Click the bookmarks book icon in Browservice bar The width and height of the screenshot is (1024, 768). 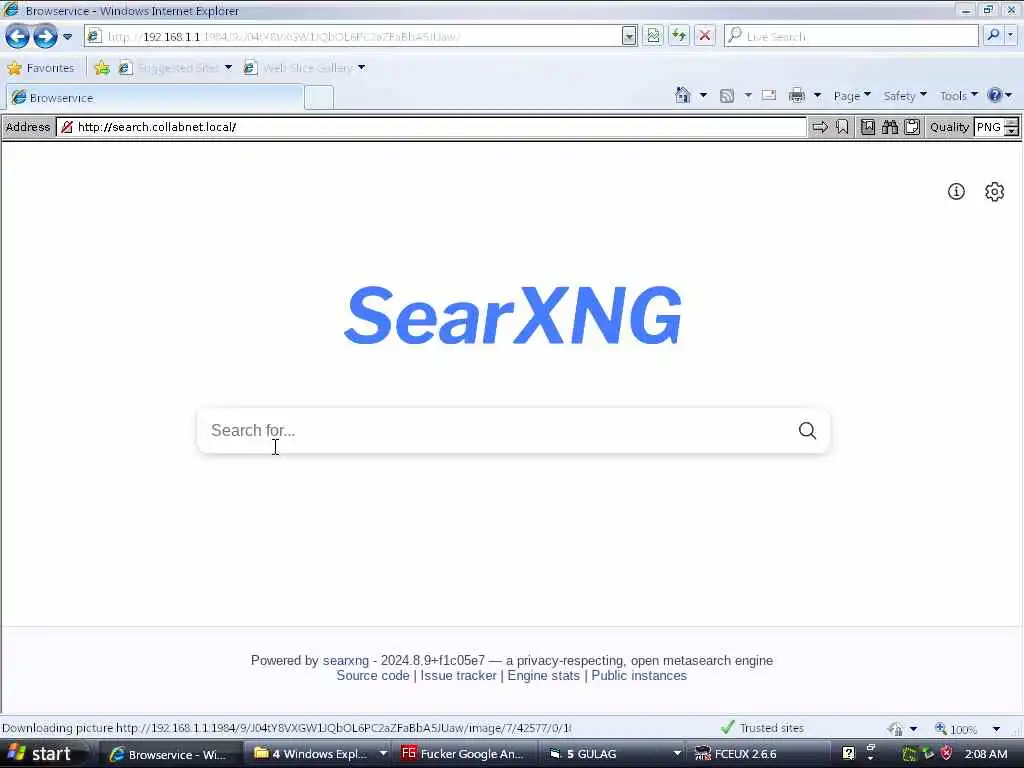click(x=868, y=127)
